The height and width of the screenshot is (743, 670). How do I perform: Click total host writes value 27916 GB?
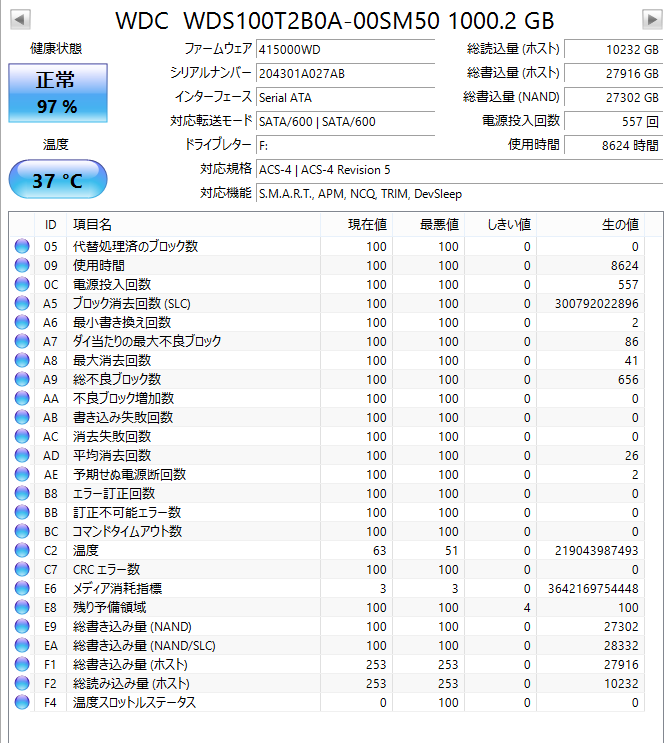coord(614,74)
